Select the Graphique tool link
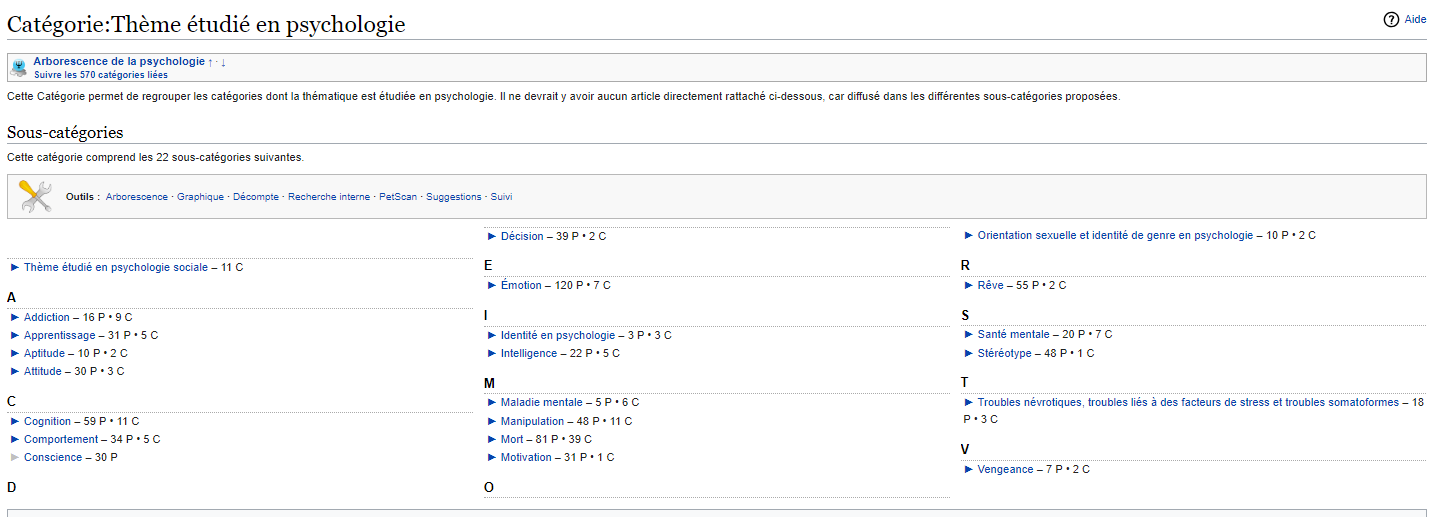 (x=200, y=197)
